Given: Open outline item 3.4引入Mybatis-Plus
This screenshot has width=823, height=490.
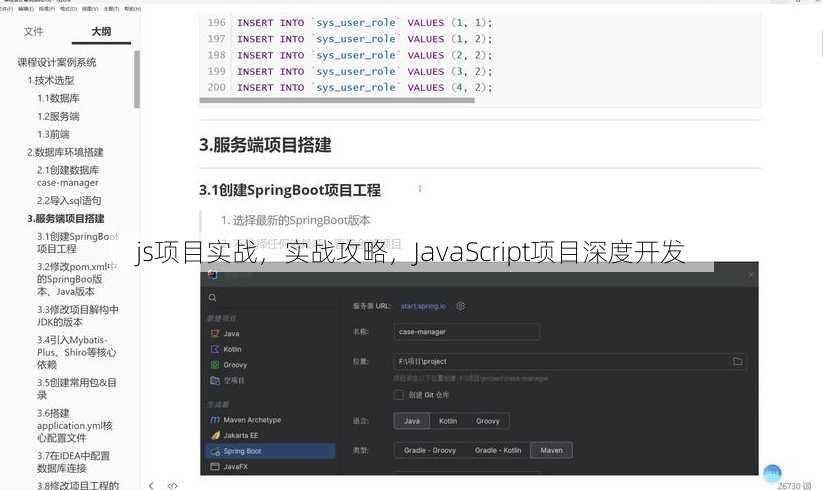Looking at the screenshot, I should [x=77, y=352].
